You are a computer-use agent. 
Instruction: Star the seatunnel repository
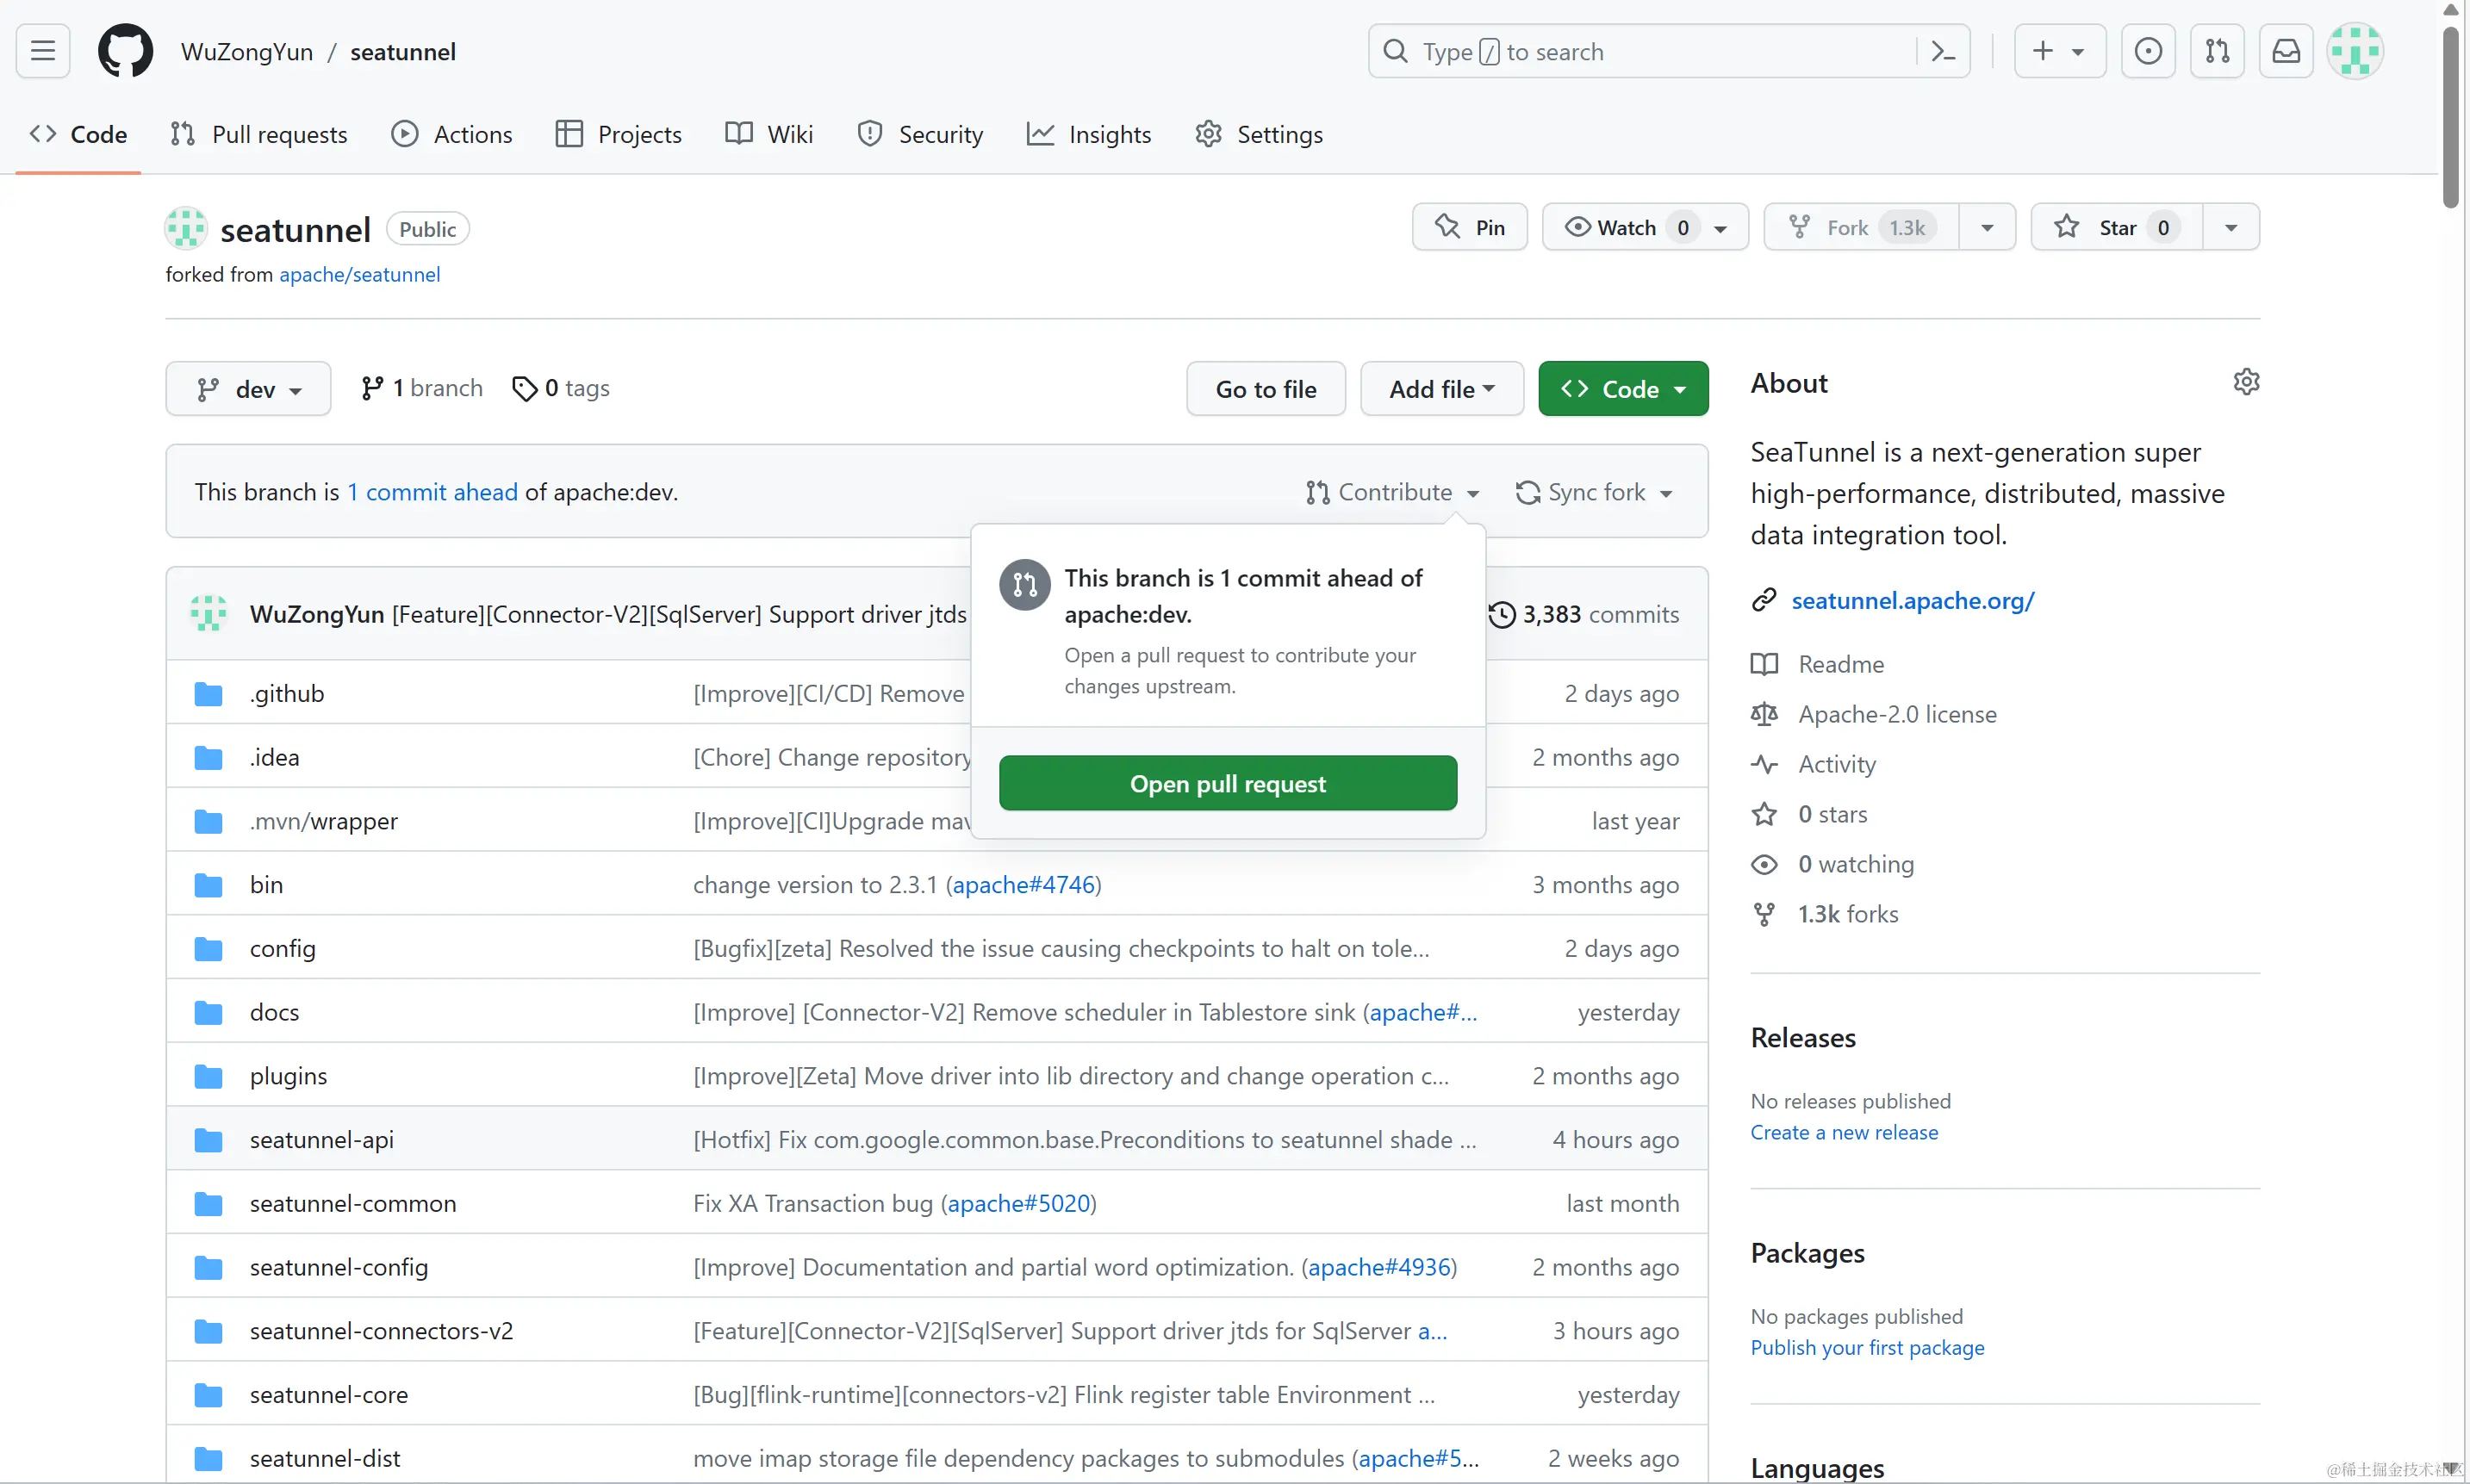2116,228
